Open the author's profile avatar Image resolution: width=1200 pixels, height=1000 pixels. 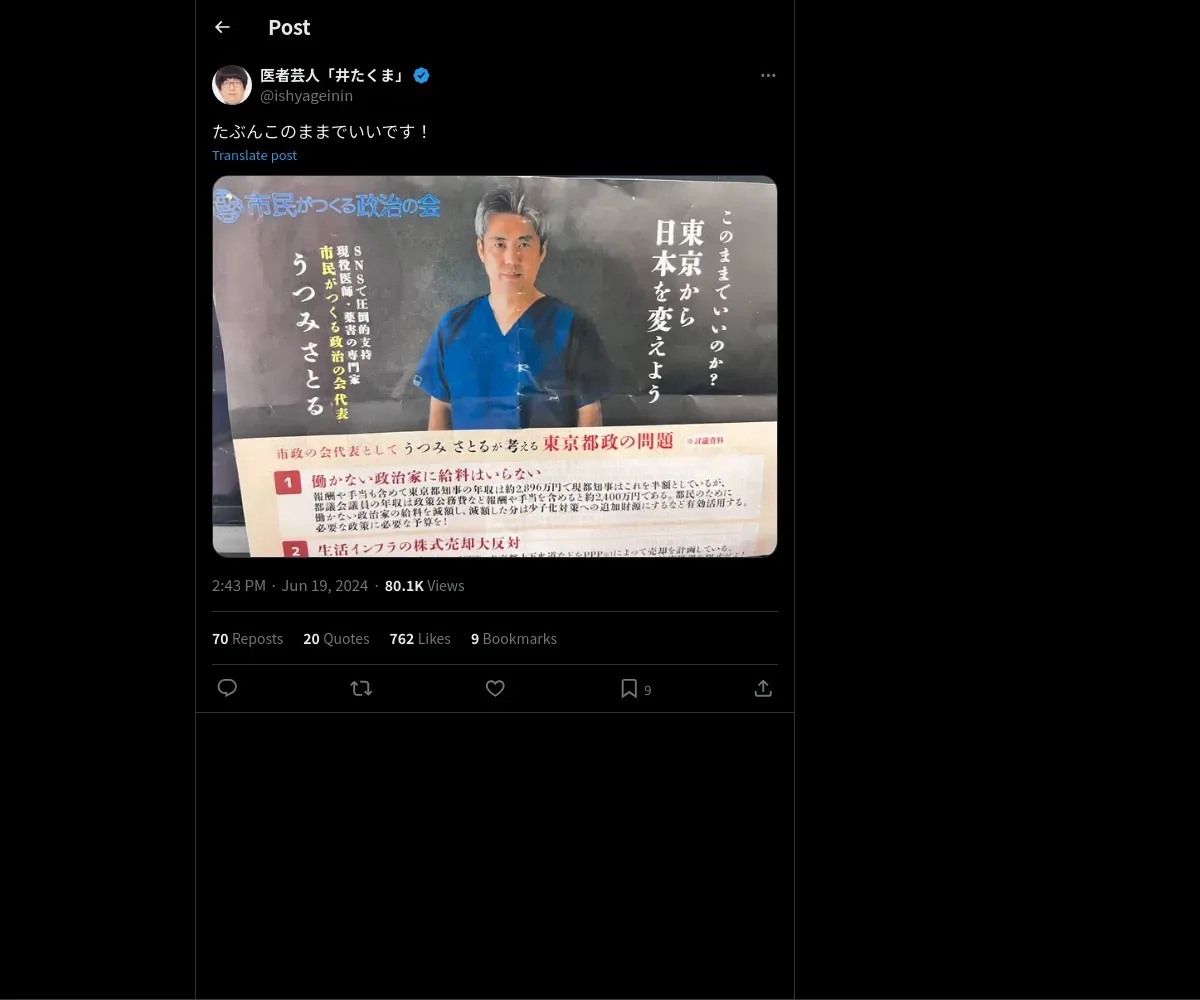tap(232, 85)
